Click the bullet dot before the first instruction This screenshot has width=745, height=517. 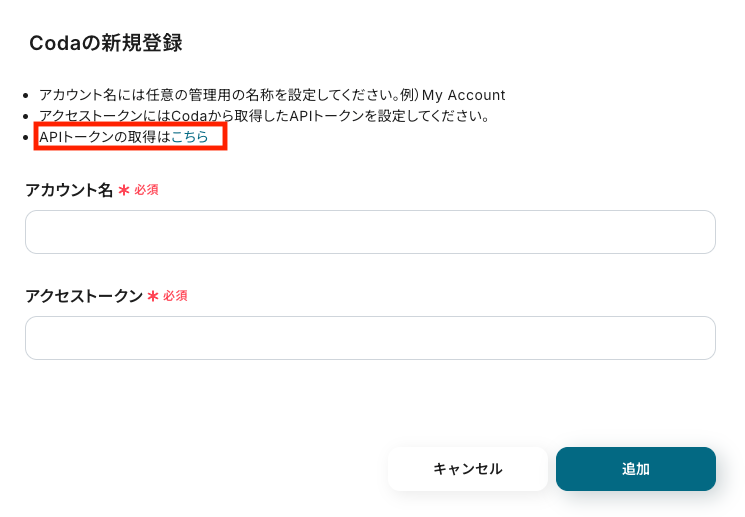[27, 96]
